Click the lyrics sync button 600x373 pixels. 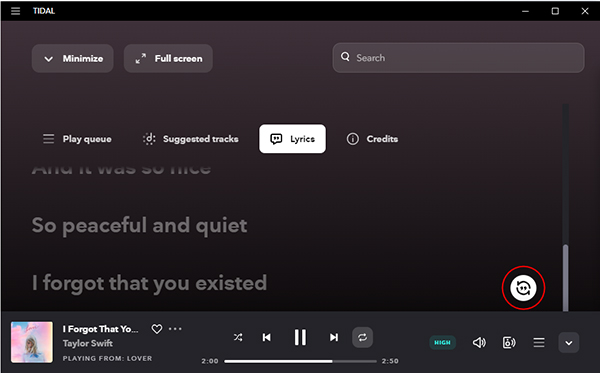click(523, 288)
